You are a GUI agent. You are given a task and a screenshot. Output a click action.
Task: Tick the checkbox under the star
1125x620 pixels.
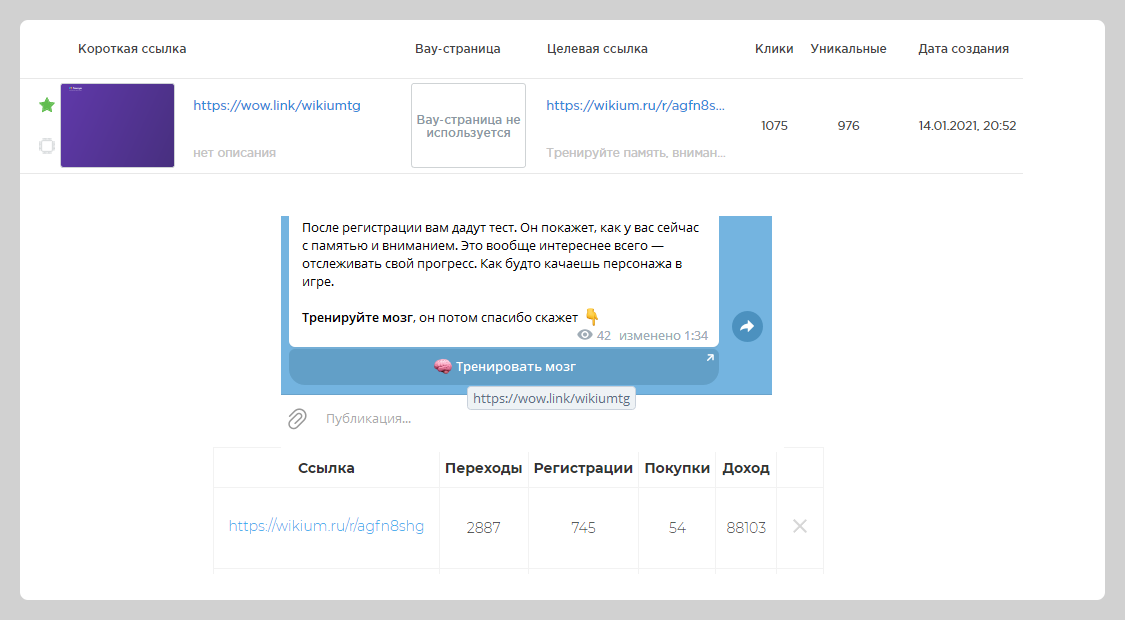pyautogui.click(x=47, y=146)
